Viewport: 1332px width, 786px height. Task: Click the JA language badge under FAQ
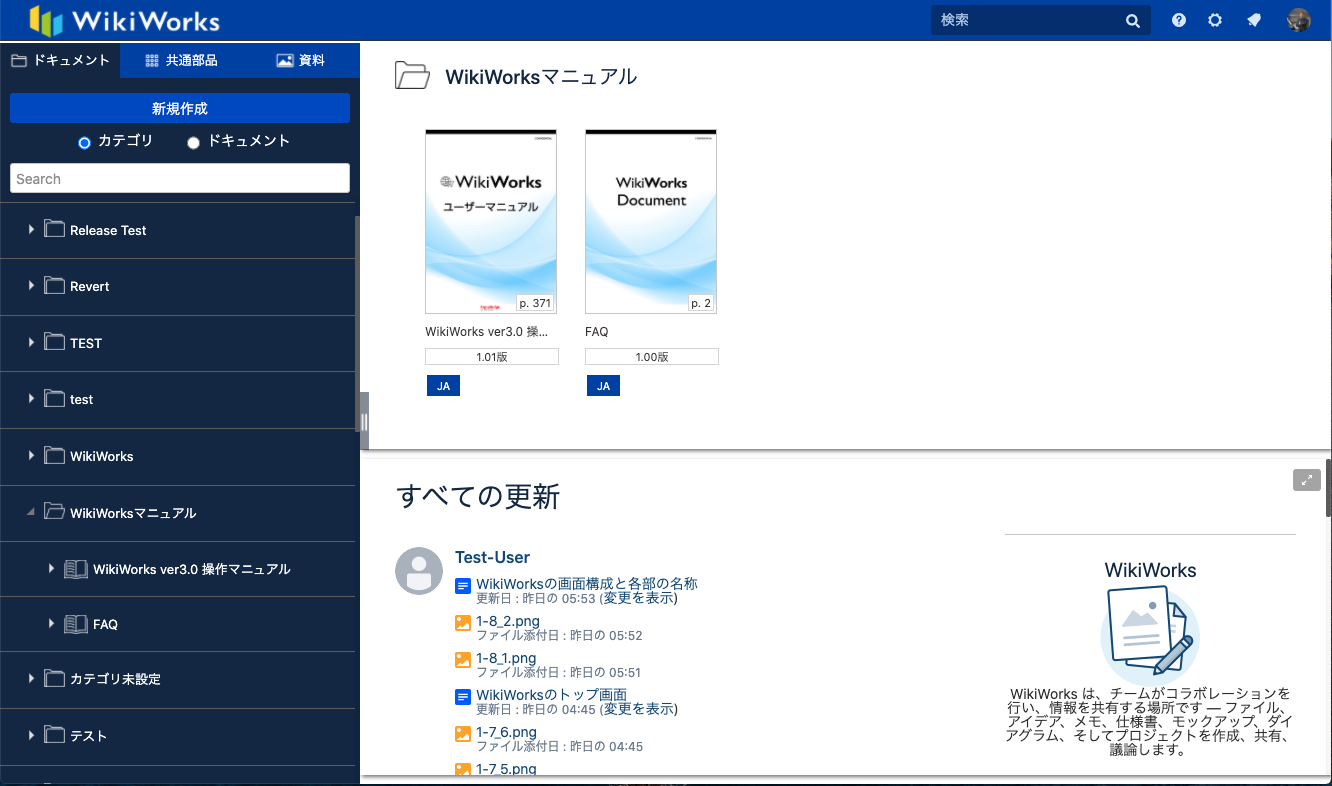click(x=603, y=385)
